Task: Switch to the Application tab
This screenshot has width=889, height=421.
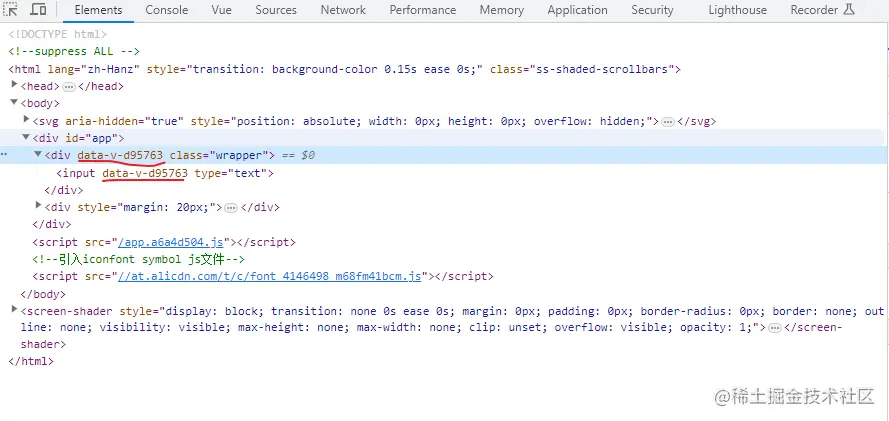Action: pyautogui.click(x=577, y=10)
